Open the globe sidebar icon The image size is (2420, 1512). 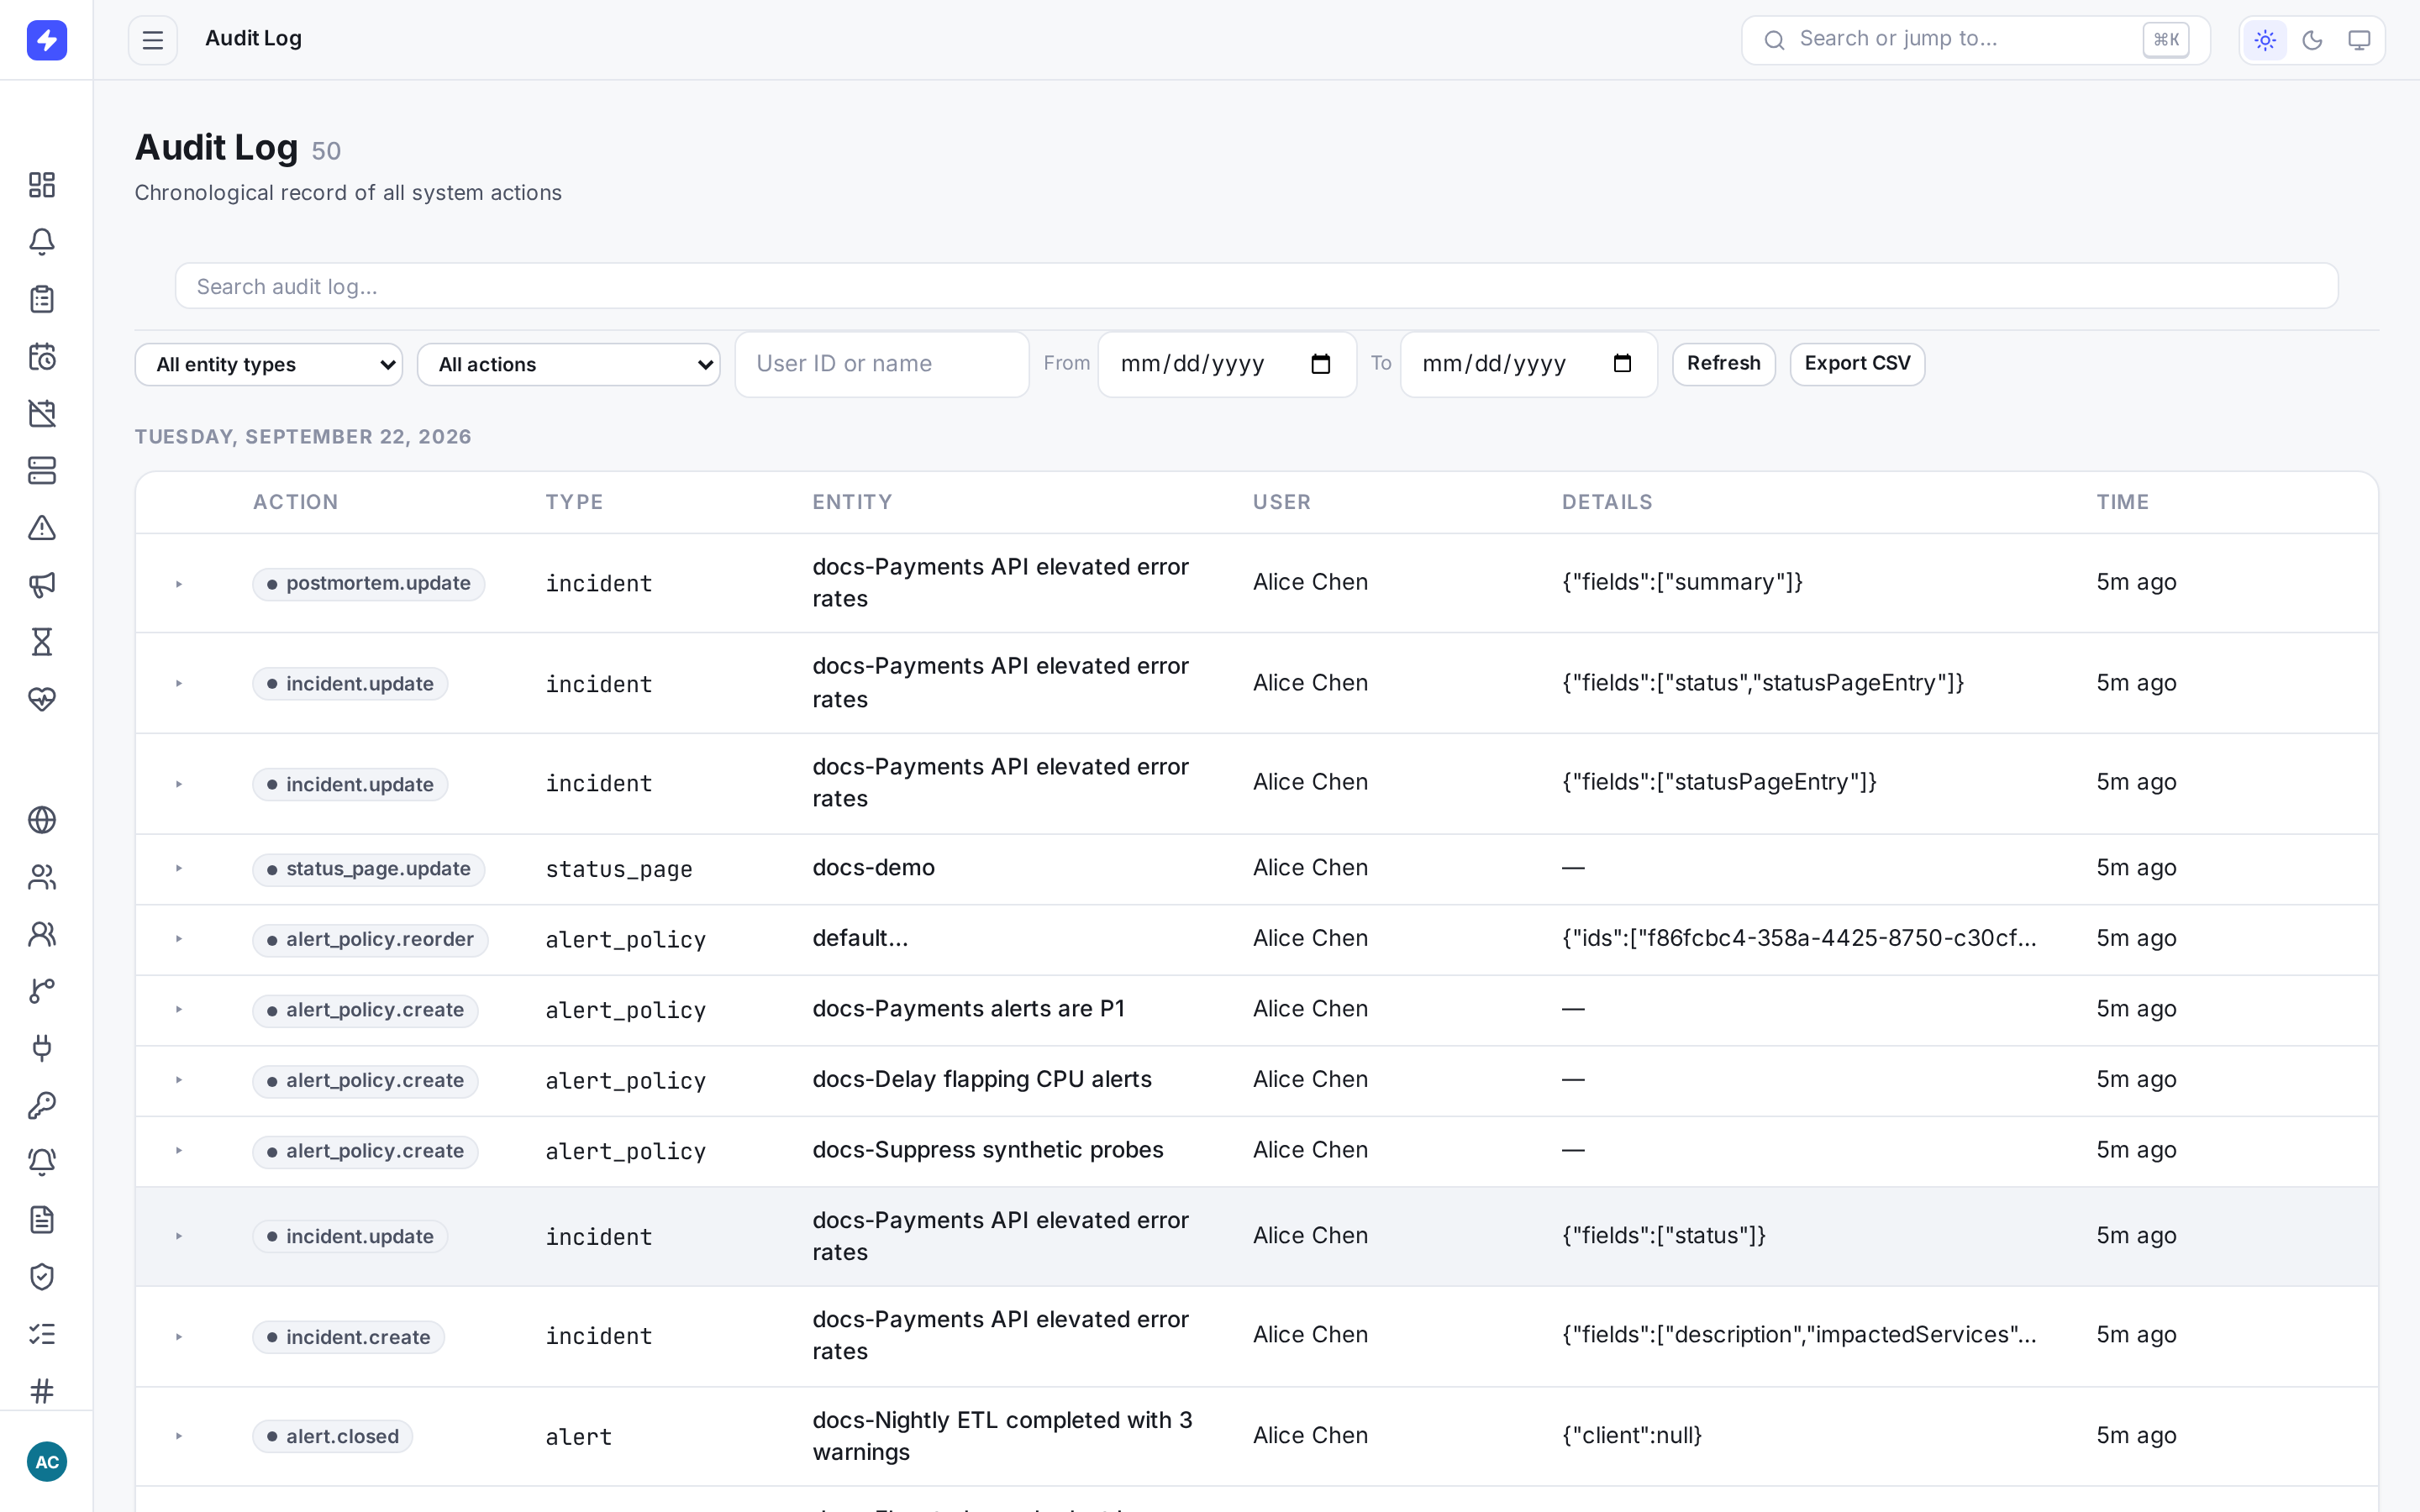[x=42, y=820]
